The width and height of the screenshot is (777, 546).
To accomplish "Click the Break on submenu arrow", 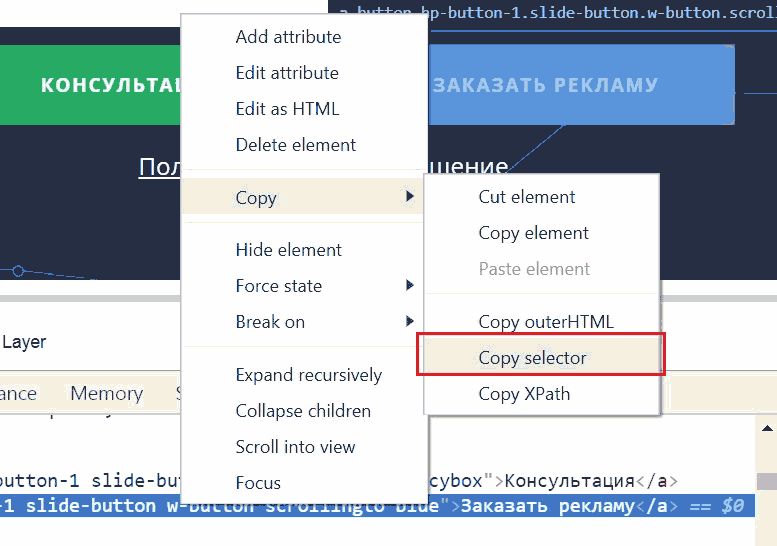I will (409, 321).
